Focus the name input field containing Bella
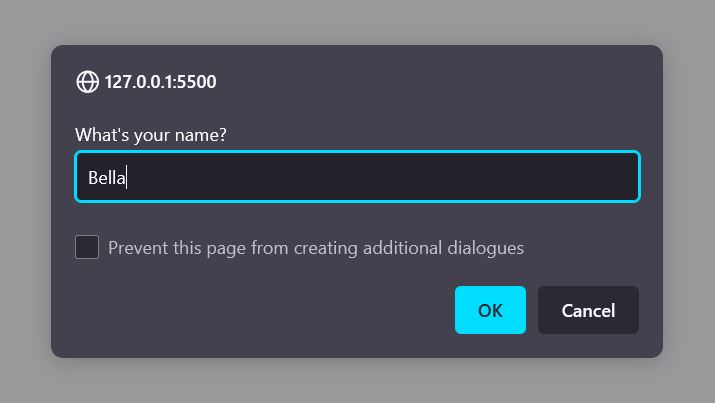 click(357, 177)
